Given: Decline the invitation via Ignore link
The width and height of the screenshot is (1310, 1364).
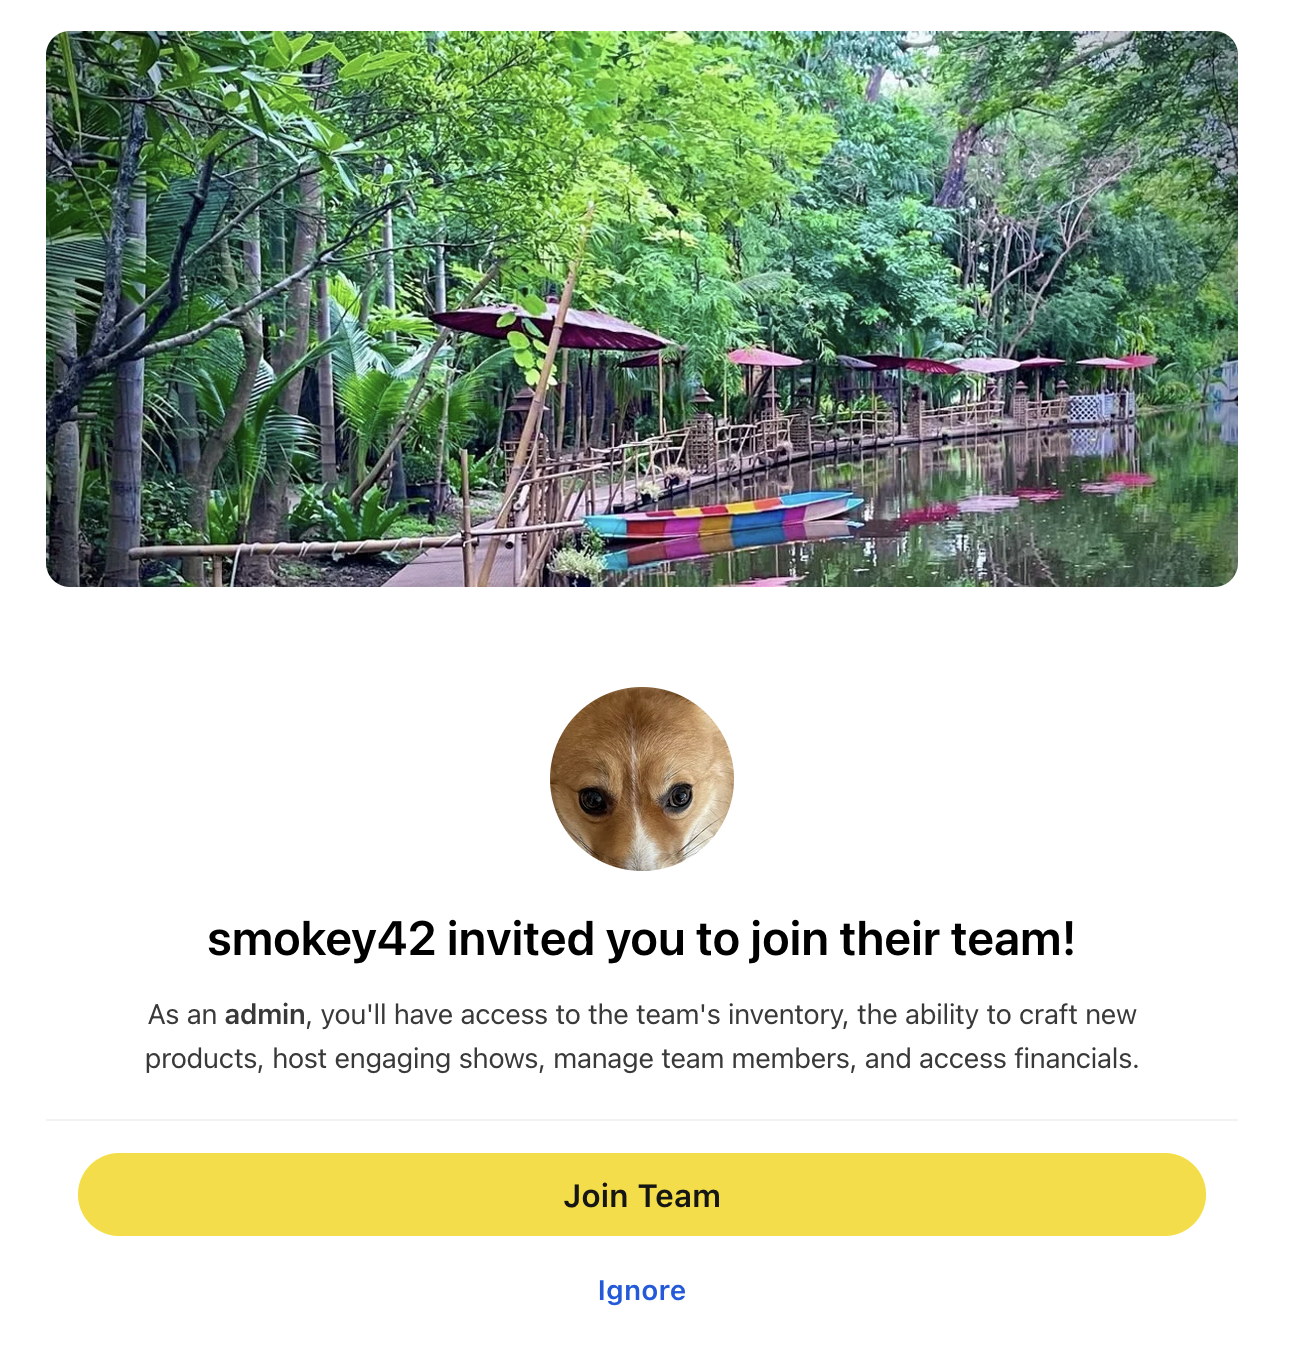Looking at the screenshot, I should [x=642, y=1291].
